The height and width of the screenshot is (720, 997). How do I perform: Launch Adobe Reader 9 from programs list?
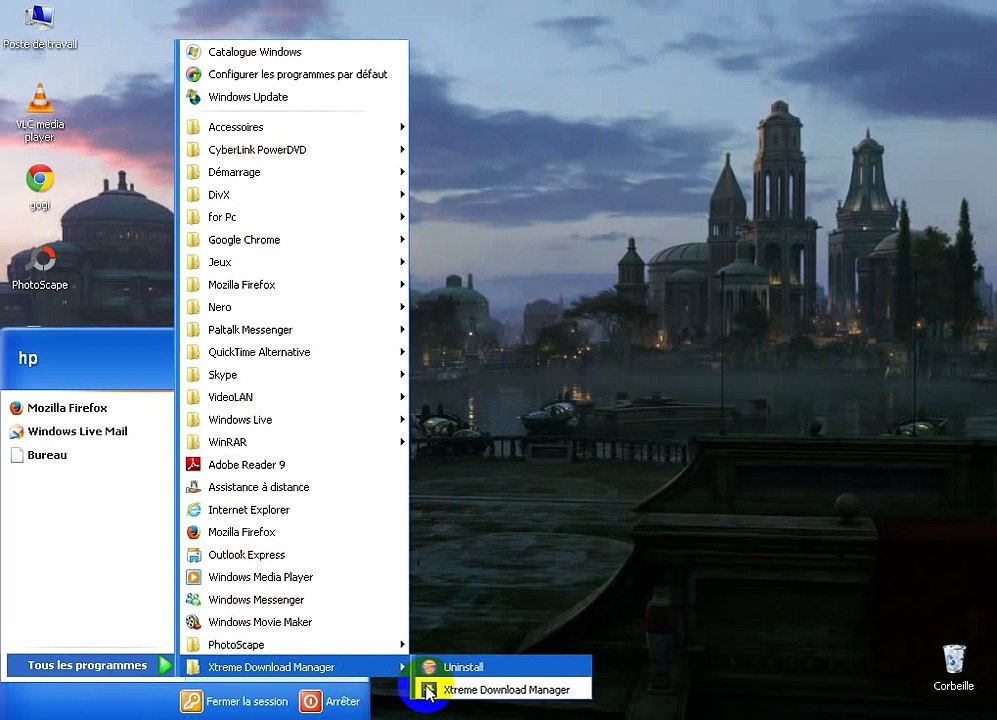point(246,465)
